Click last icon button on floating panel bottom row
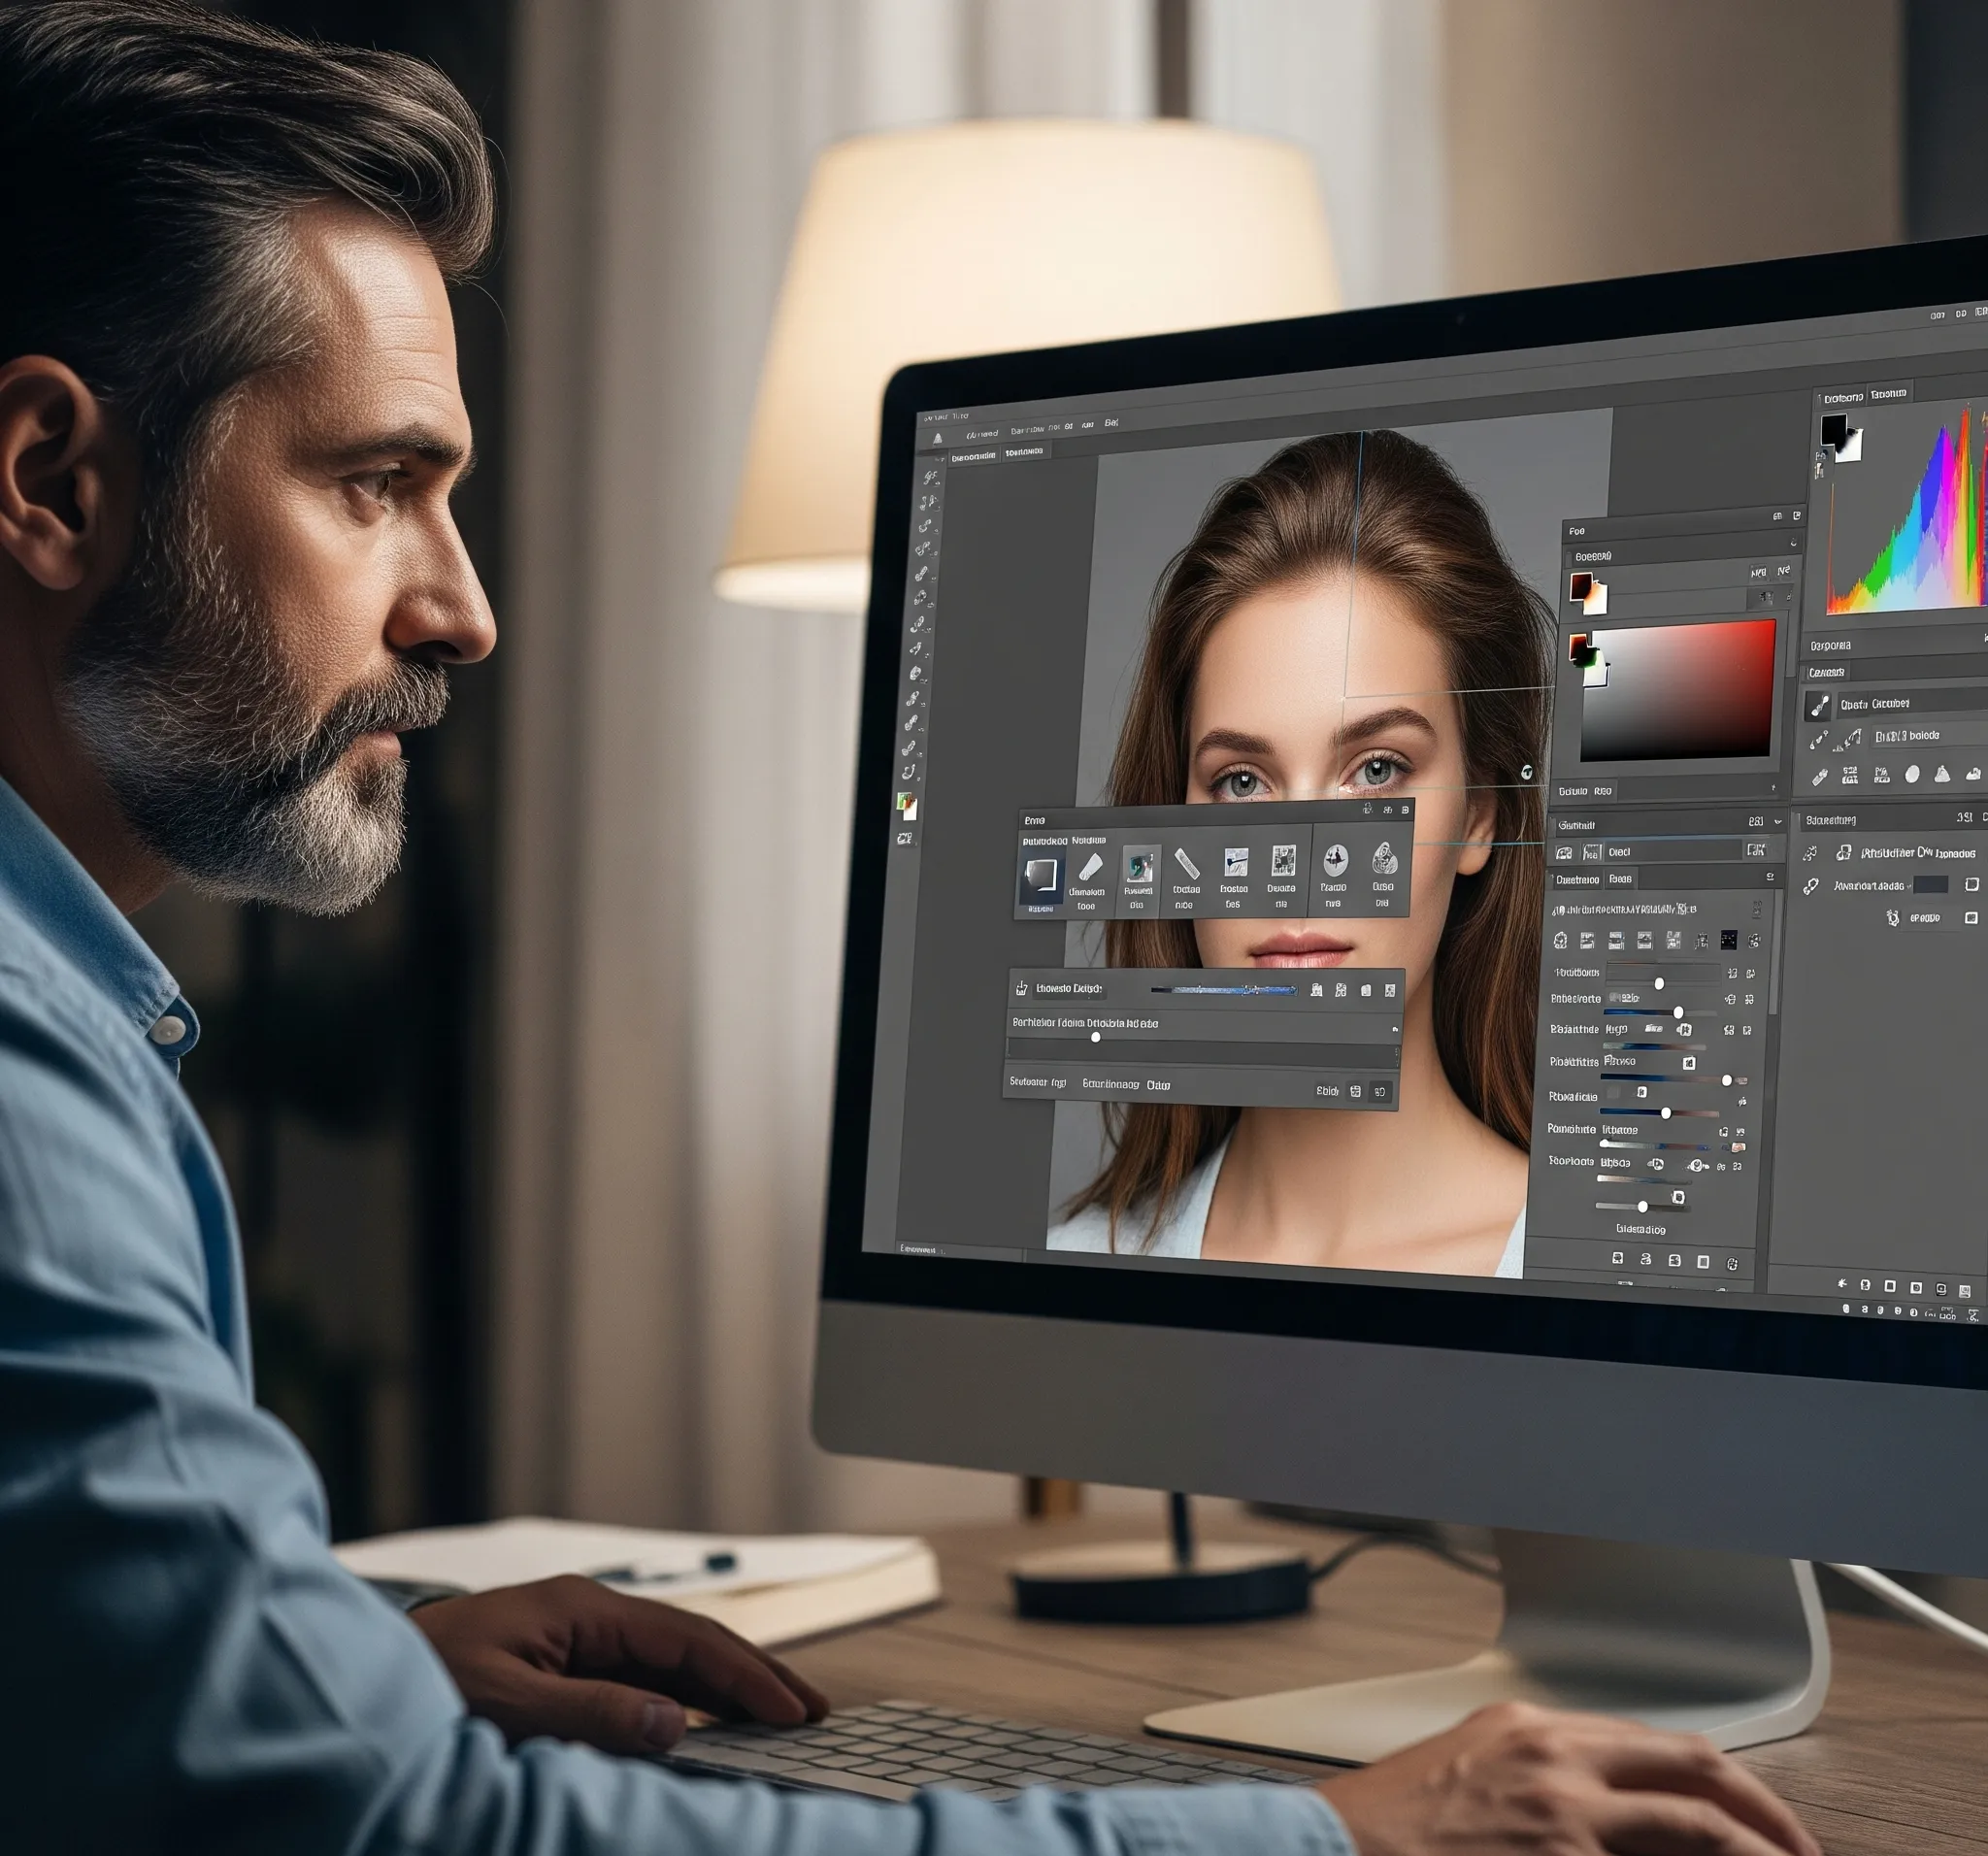1988x1856 pixels. click(x=1380, y=1092)
